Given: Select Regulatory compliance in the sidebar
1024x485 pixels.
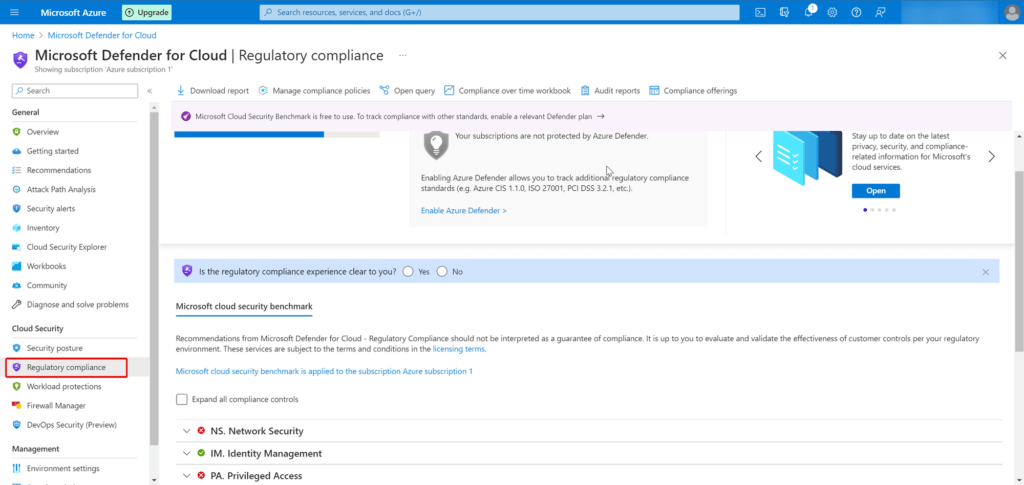Looking at the screenshot, I should 66,368.
